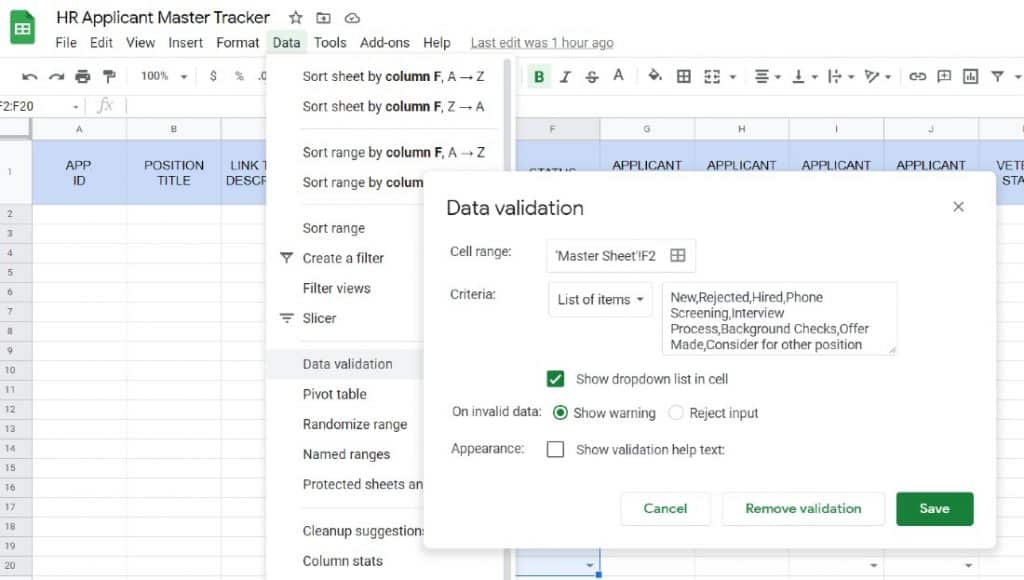This screenshot has width=1024, height=580.
Task: Apply strikethrough formatting
Action: 590,76
